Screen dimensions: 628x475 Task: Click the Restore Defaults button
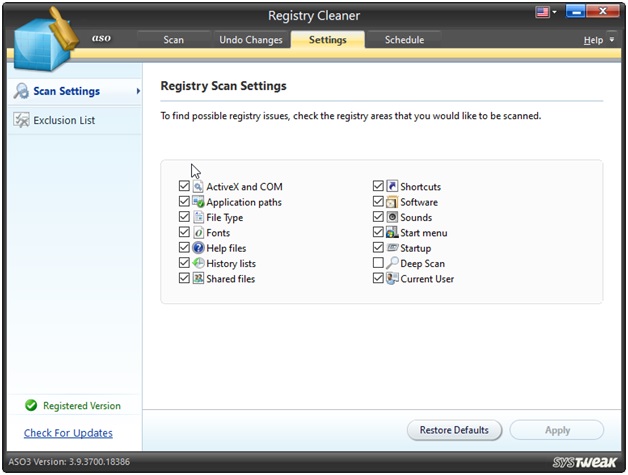click(454, 430)
